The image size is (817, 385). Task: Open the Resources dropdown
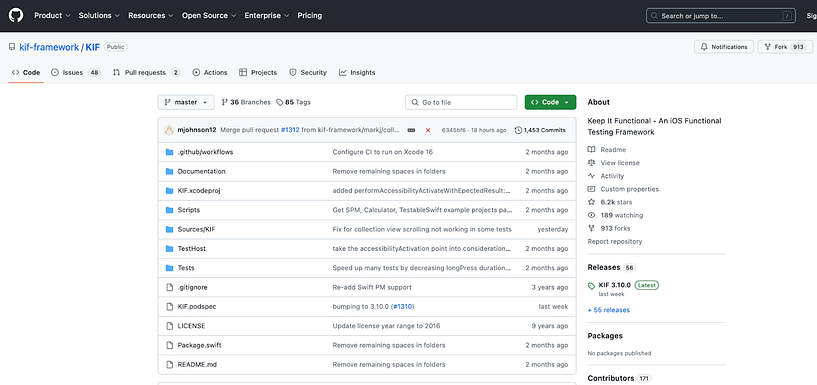click(151, 16)
